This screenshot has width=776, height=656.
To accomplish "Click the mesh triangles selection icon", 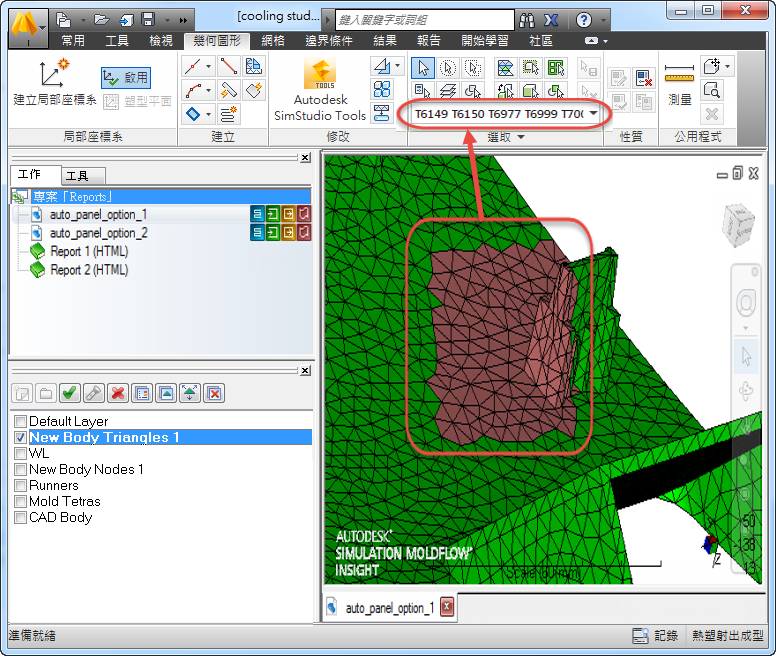I will click(x=505, y=68).
